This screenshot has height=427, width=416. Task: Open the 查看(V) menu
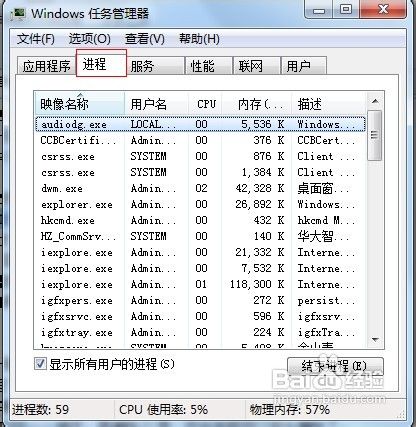pyautogui.click(x=145, y=39)
